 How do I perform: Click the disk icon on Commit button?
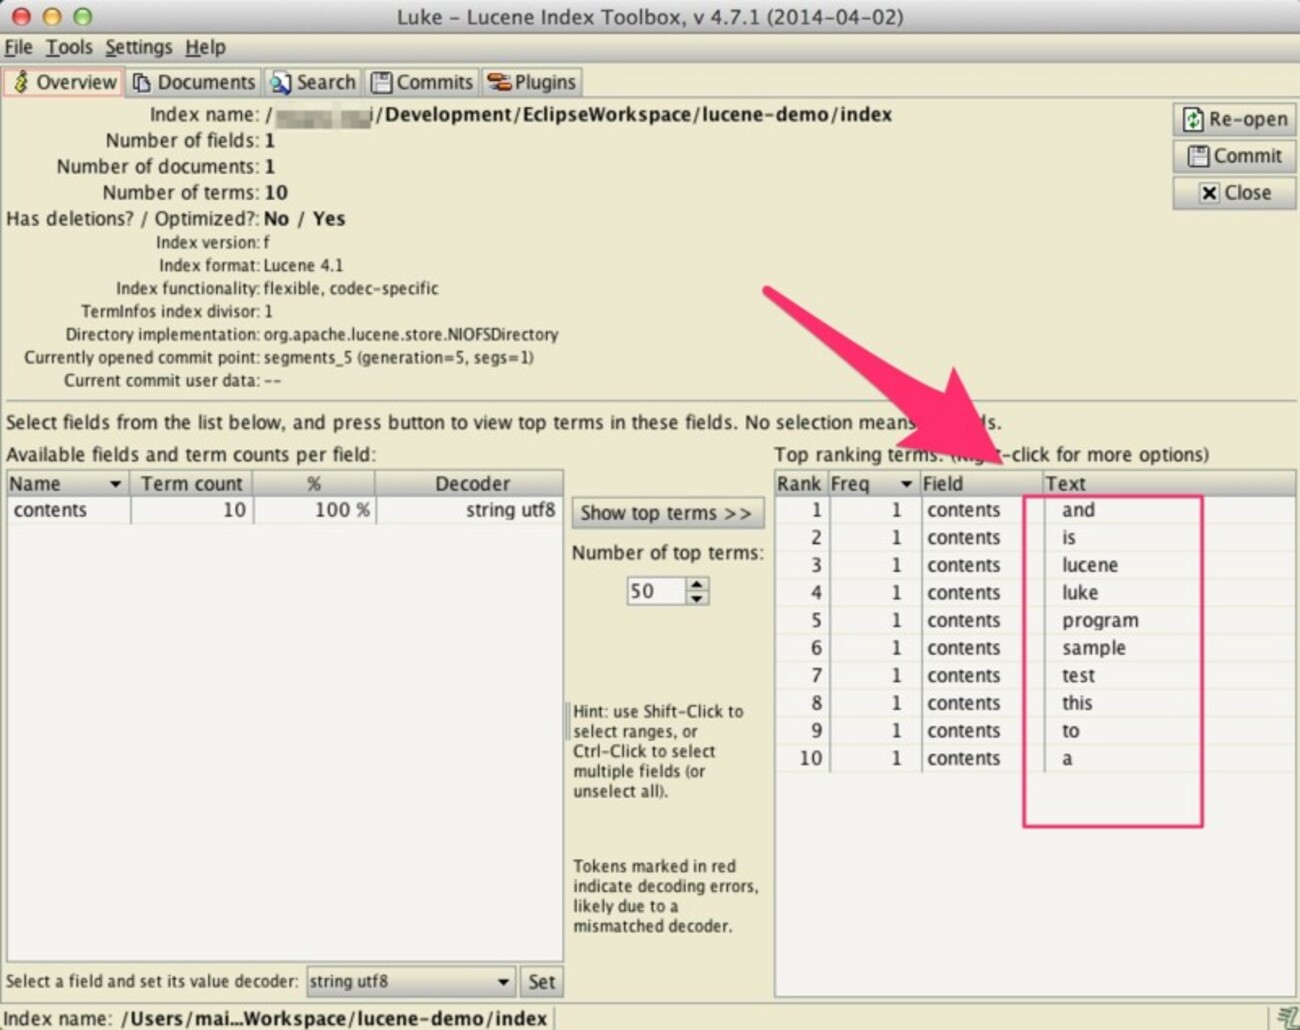pyautogui.click(x=1198, y=156)
